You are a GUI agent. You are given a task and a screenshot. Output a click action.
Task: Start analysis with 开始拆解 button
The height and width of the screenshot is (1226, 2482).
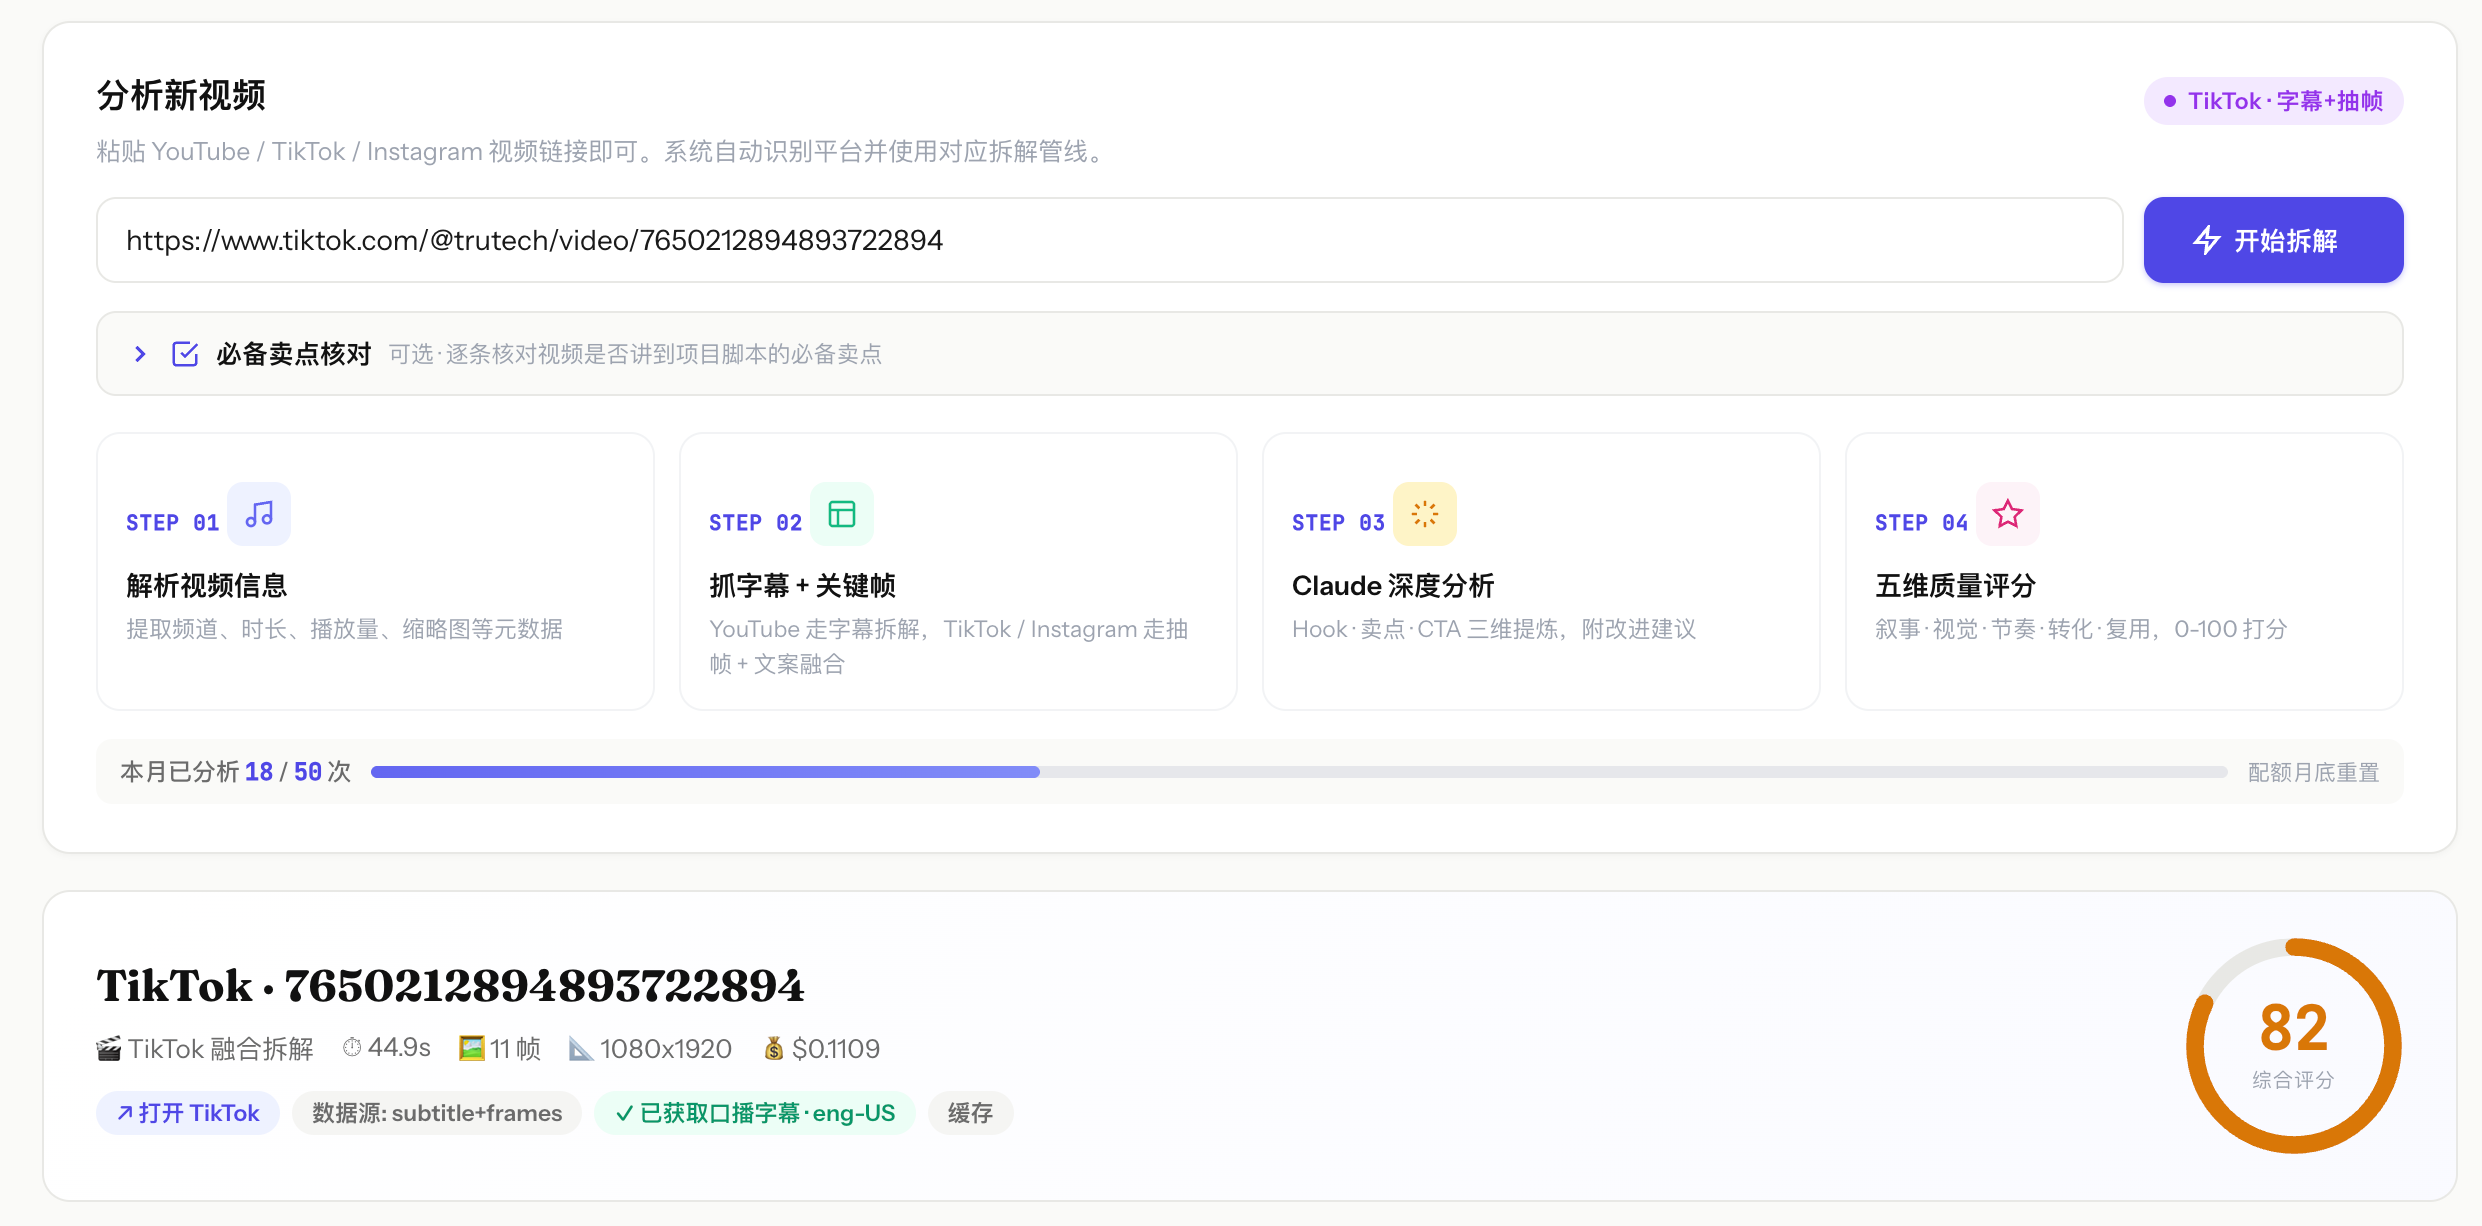click(x=2273, y=240)
